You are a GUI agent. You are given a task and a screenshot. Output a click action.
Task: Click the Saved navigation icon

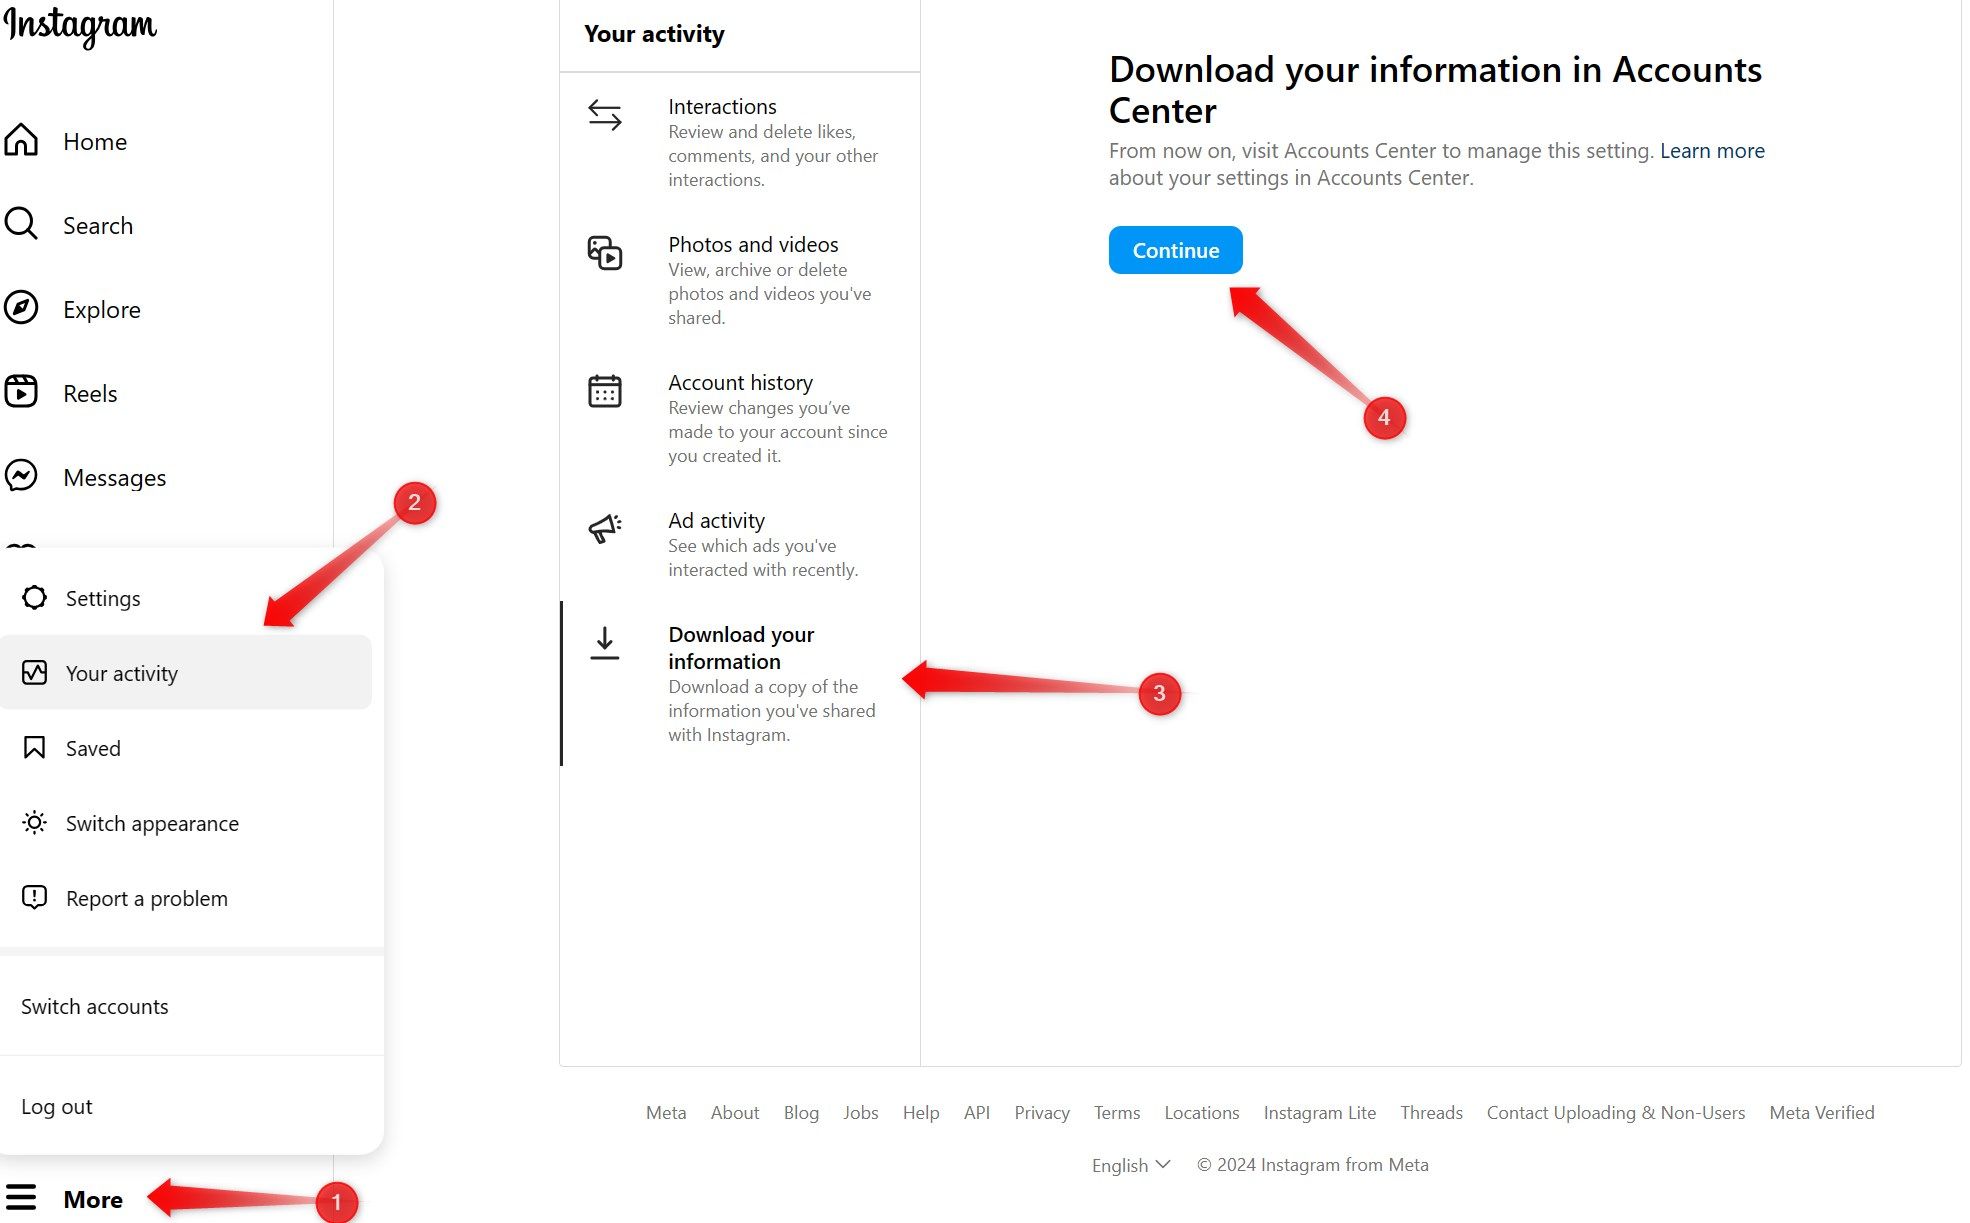click(x=34, y=747)
